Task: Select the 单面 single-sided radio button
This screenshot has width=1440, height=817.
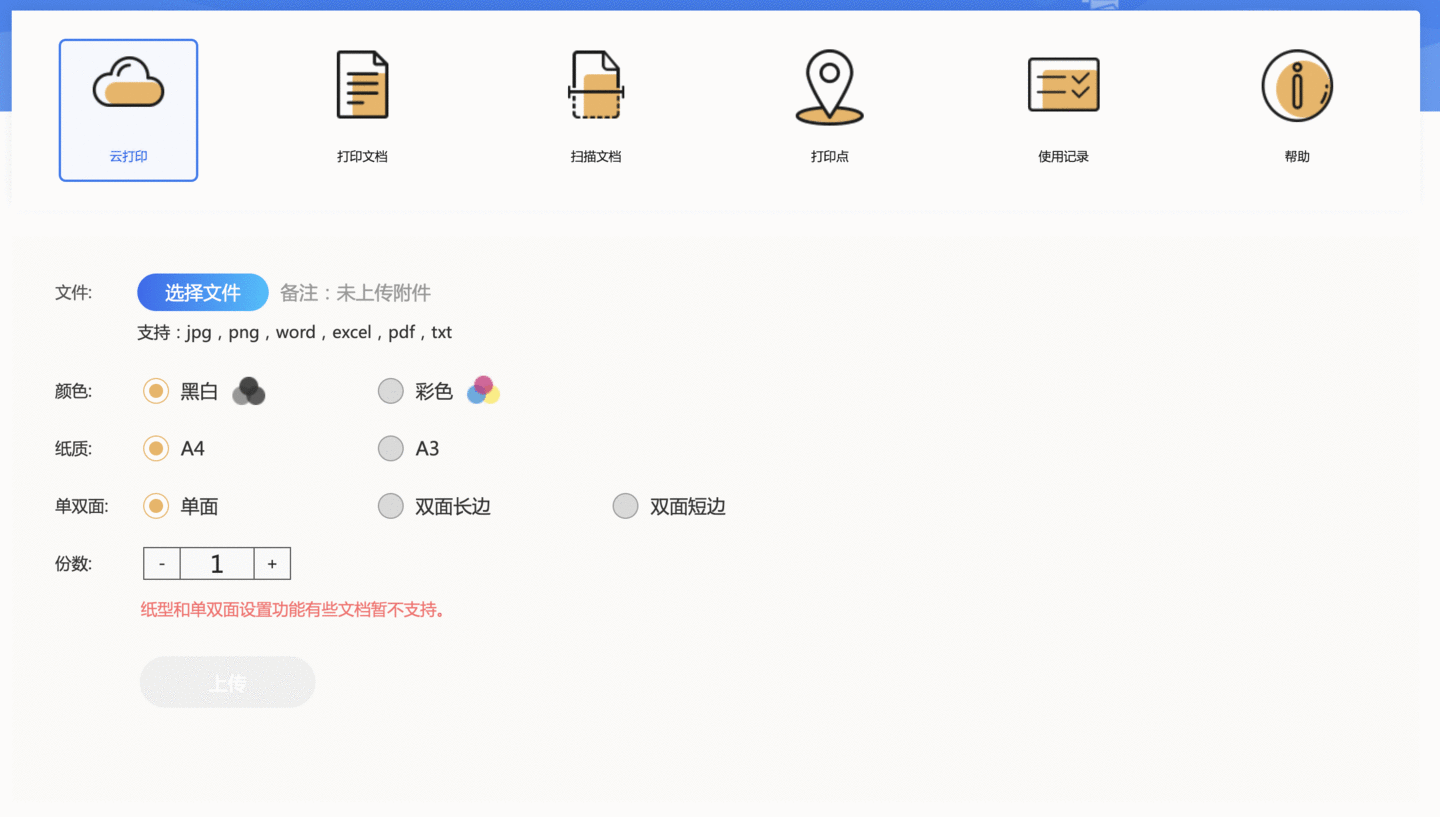Action: coord(156,507)
